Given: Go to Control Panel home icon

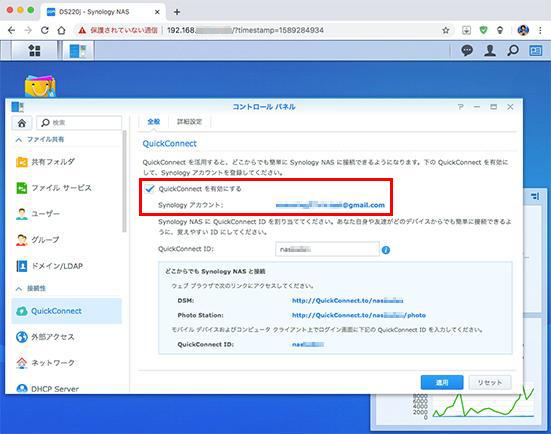Looking at the screenshot, I should 22,123.
